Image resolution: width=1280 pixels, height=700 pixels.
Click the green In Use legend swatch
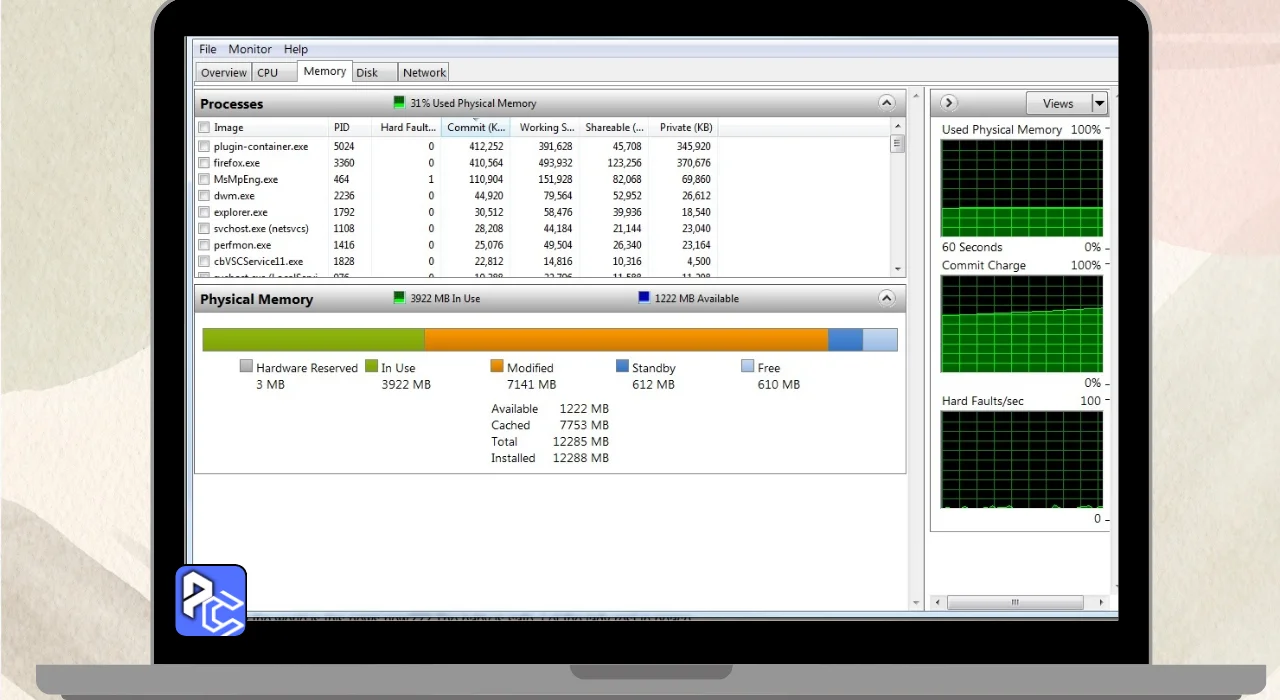coord(371,366)
